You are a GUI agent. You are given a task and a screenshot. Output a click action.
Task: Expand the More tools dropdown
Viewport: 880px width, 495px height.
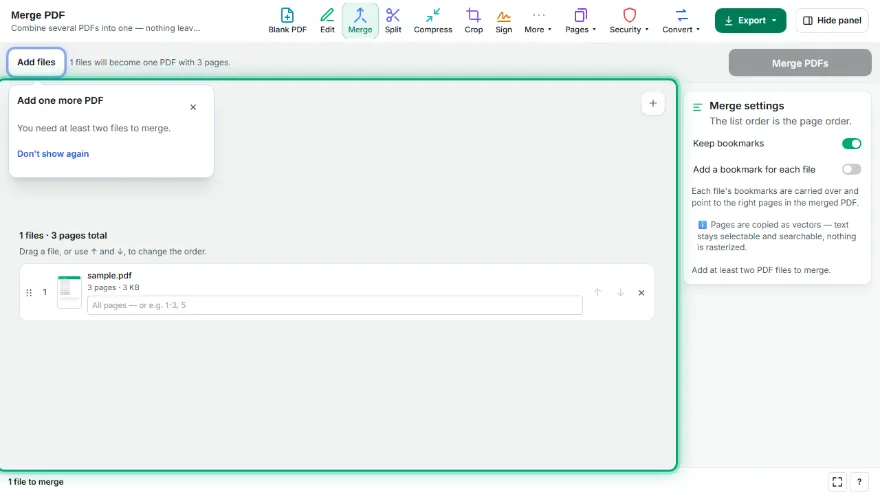pos(538,21)
